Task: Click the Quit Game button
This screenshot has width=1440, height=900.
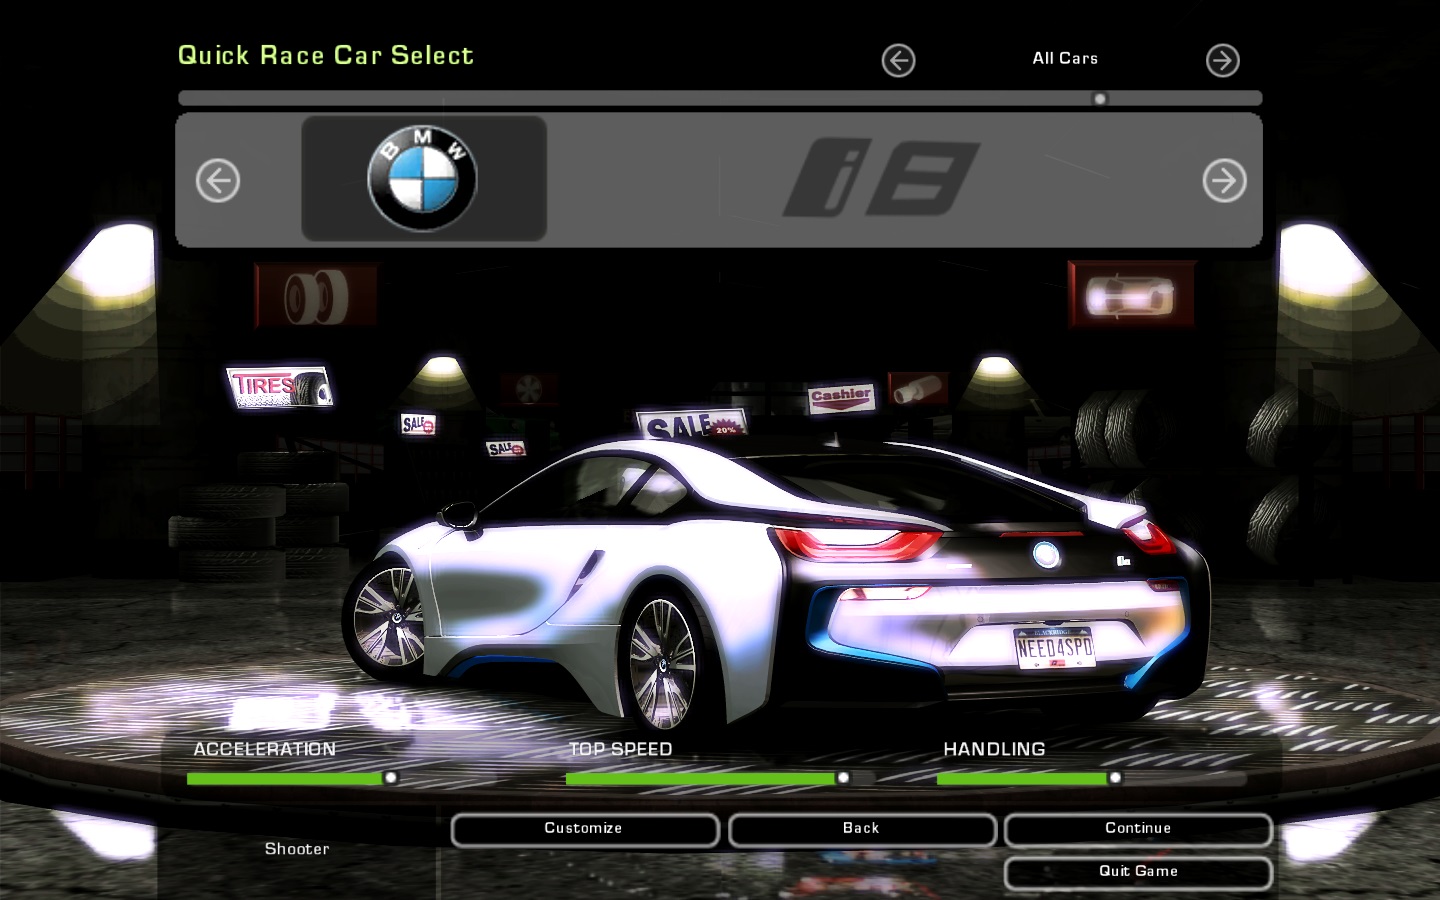Action: 1137,871
